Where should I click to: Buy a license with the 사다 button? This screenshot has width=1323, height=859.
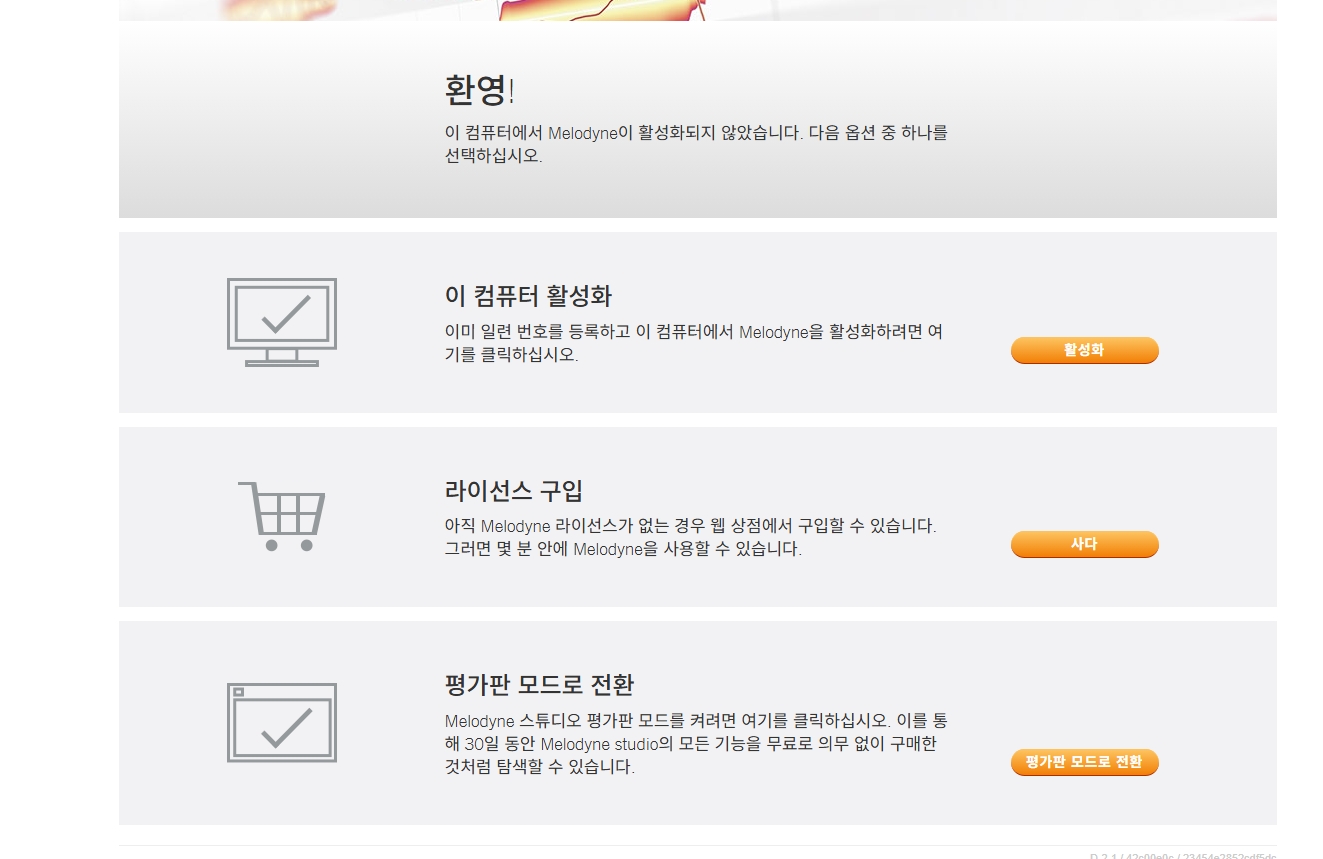click(1084, 544)
